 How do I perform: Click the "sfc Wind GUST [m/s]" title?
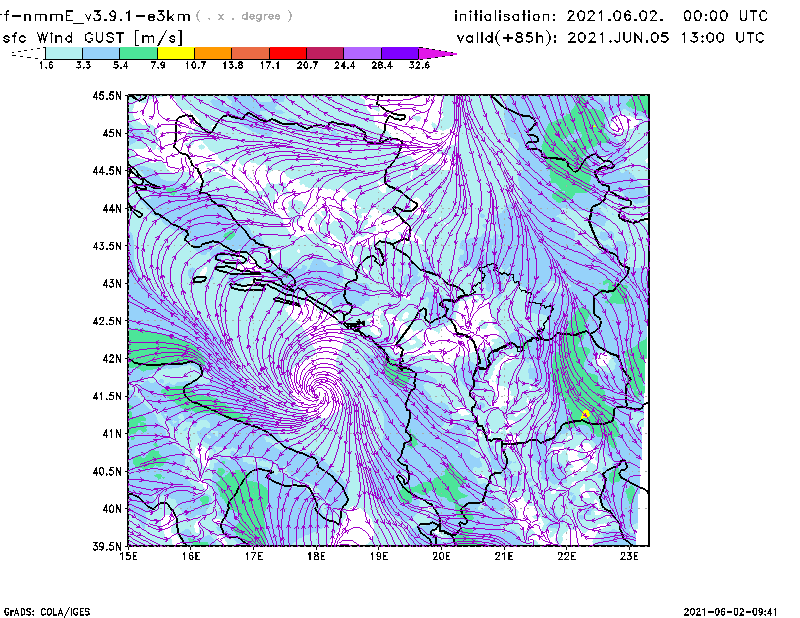point(92,37)
